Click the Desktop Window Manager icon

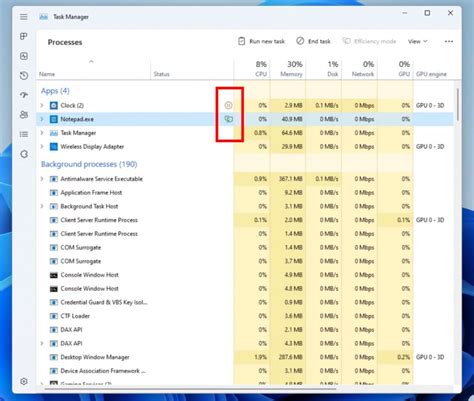tap(53, 357)
